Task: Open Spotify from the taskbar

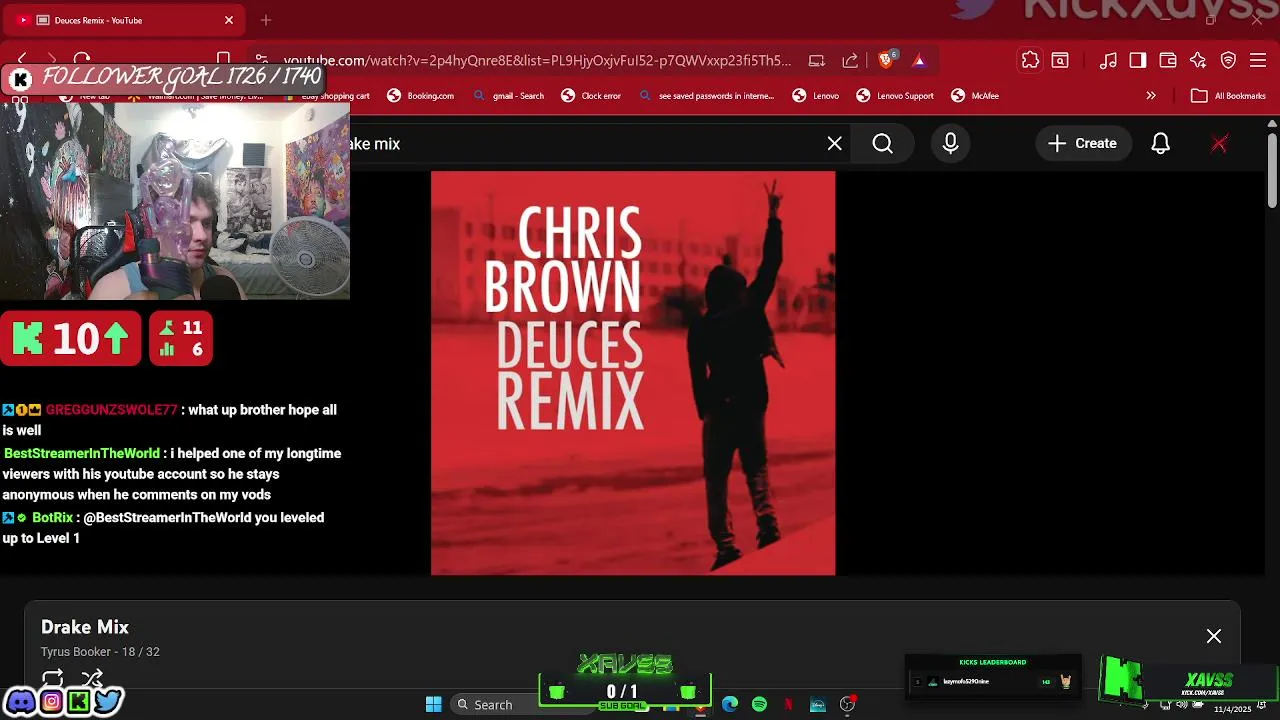Action: click(x=759, y=705)
